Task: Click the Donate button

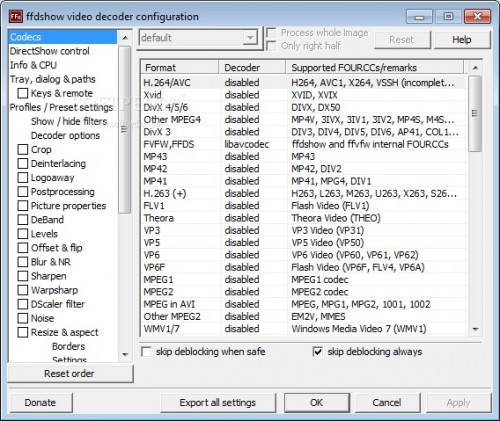Action: (x=40, y=403)
